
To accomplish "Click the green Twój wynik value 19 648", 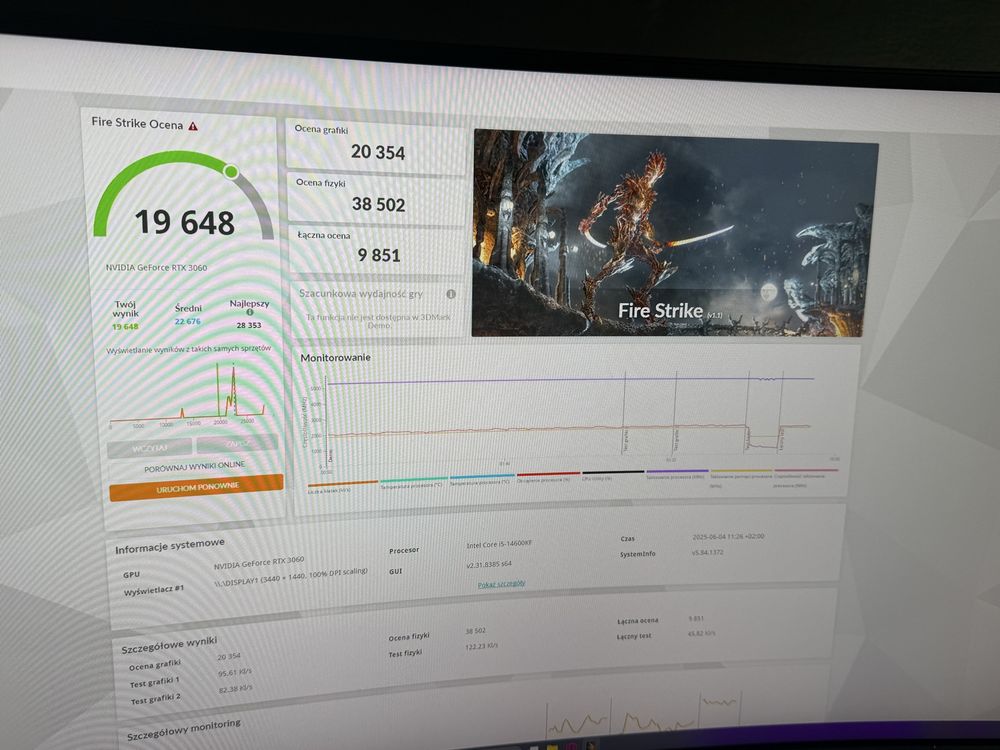I will (x=125, y=327).
